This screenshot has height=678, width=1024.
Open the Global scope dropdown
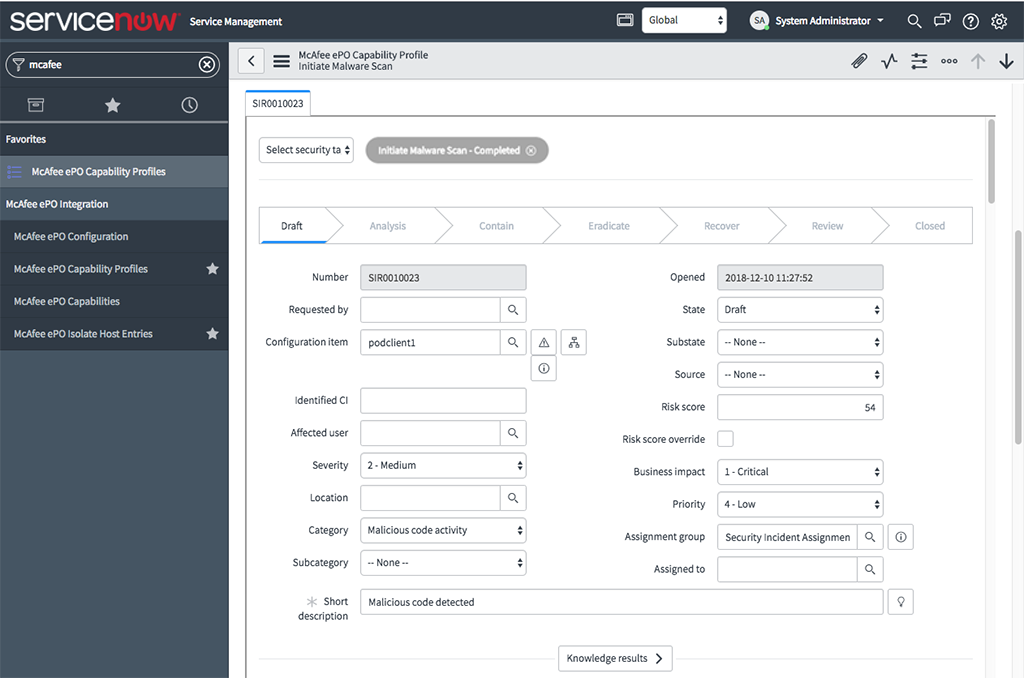pos(684,20)
